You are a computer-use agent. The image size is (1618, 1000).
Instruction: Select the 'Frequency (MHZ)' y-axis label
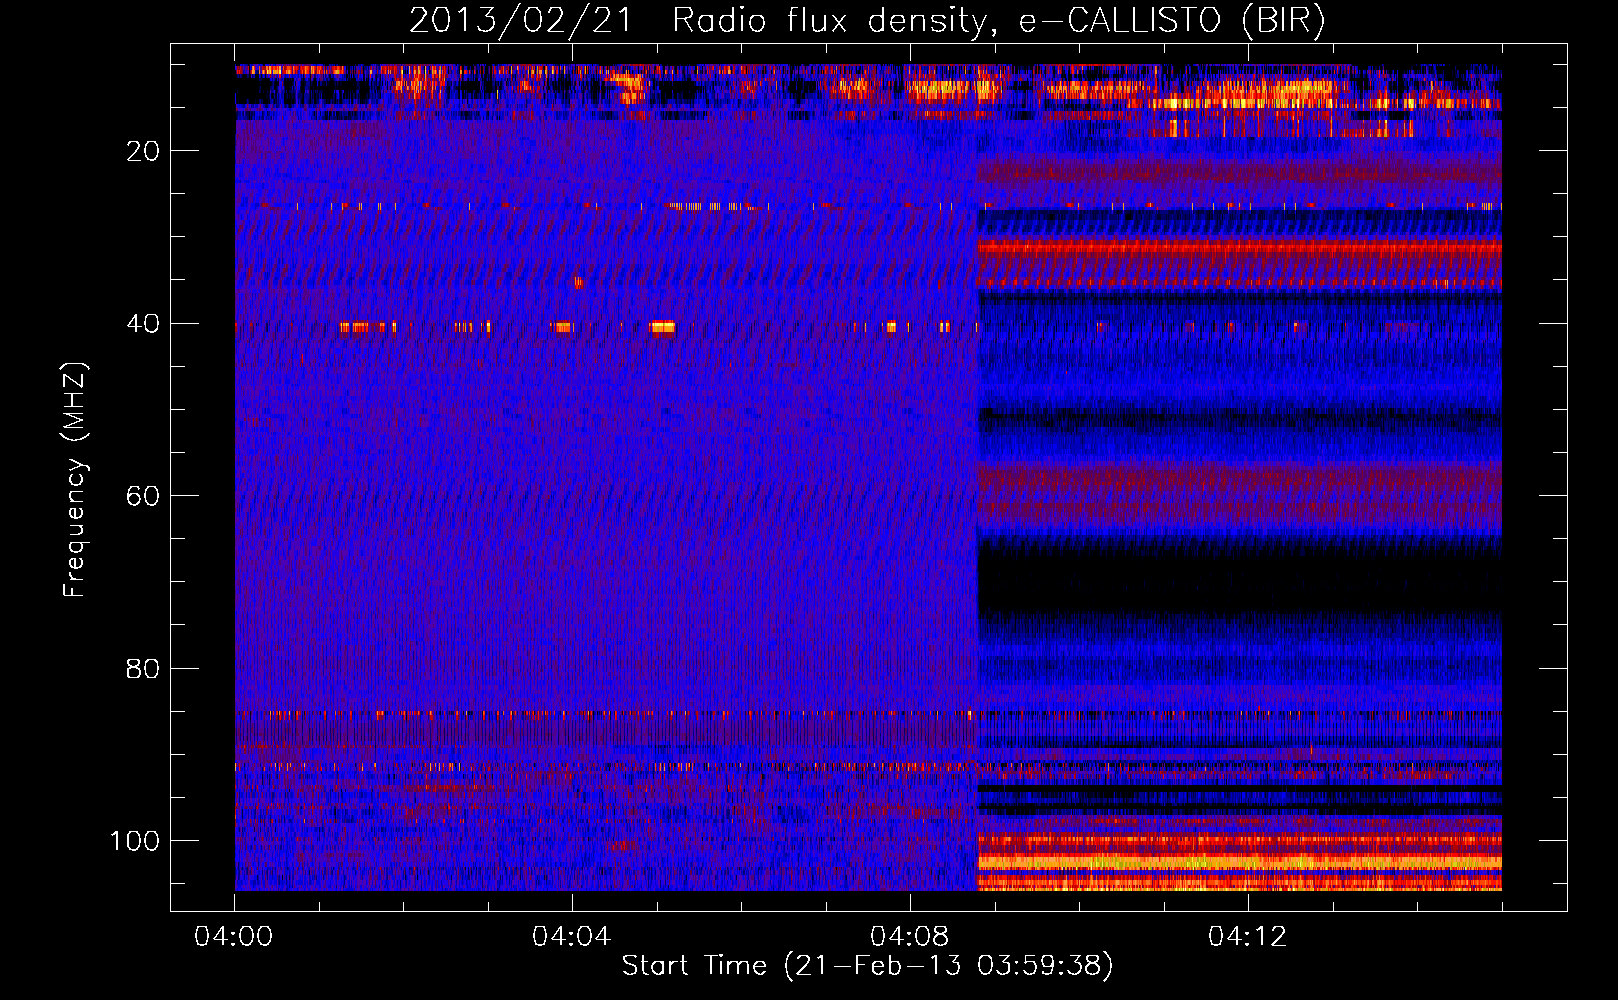pyautogui.click(x=75, y=480)
